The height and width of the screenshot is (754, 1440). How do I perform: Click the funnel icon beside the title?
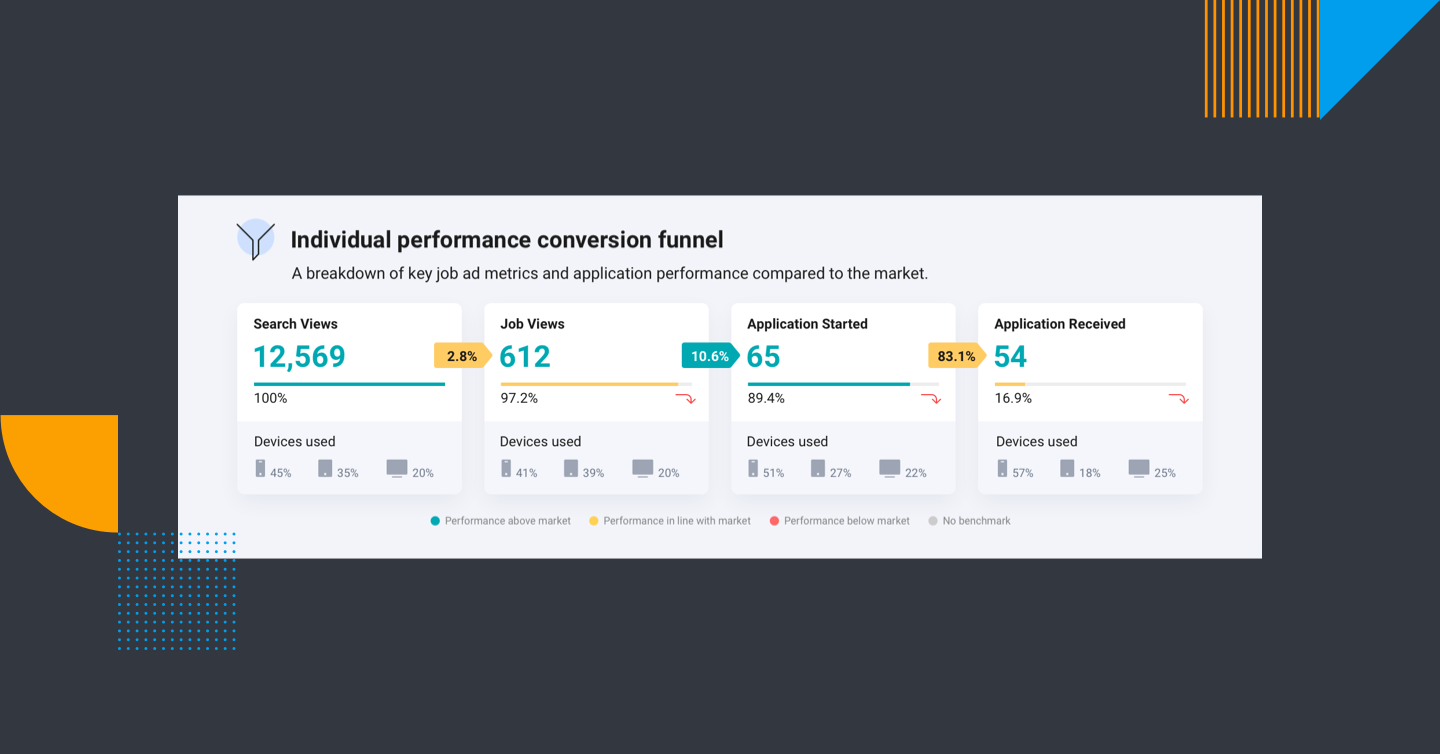(255, 239)
